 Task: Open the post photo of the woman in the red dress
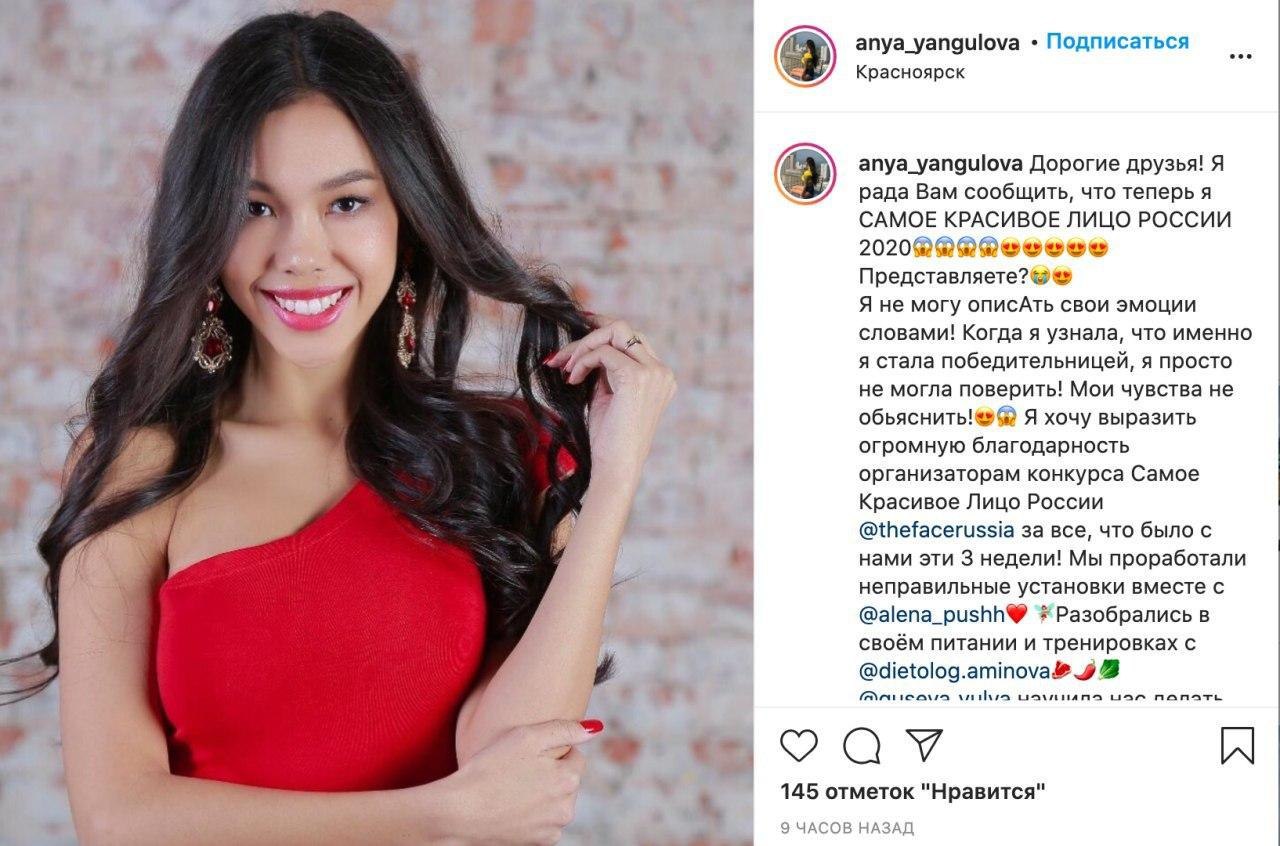(x=377, y=423)
